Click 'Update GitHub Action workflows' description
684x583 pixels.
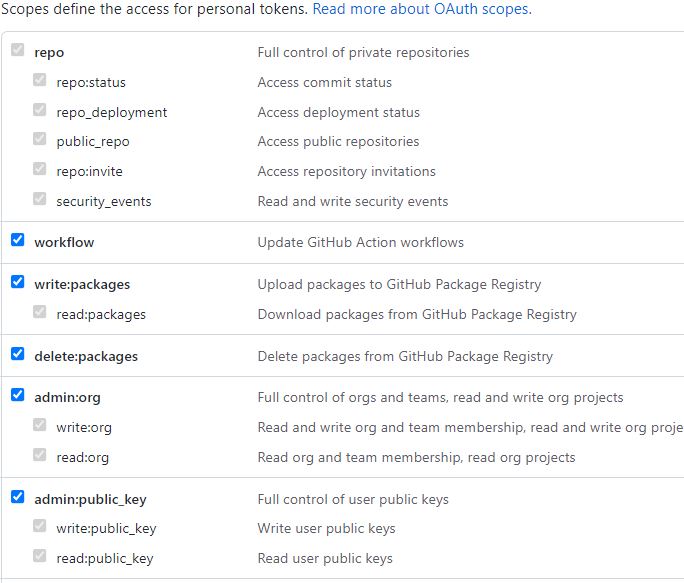361,243
